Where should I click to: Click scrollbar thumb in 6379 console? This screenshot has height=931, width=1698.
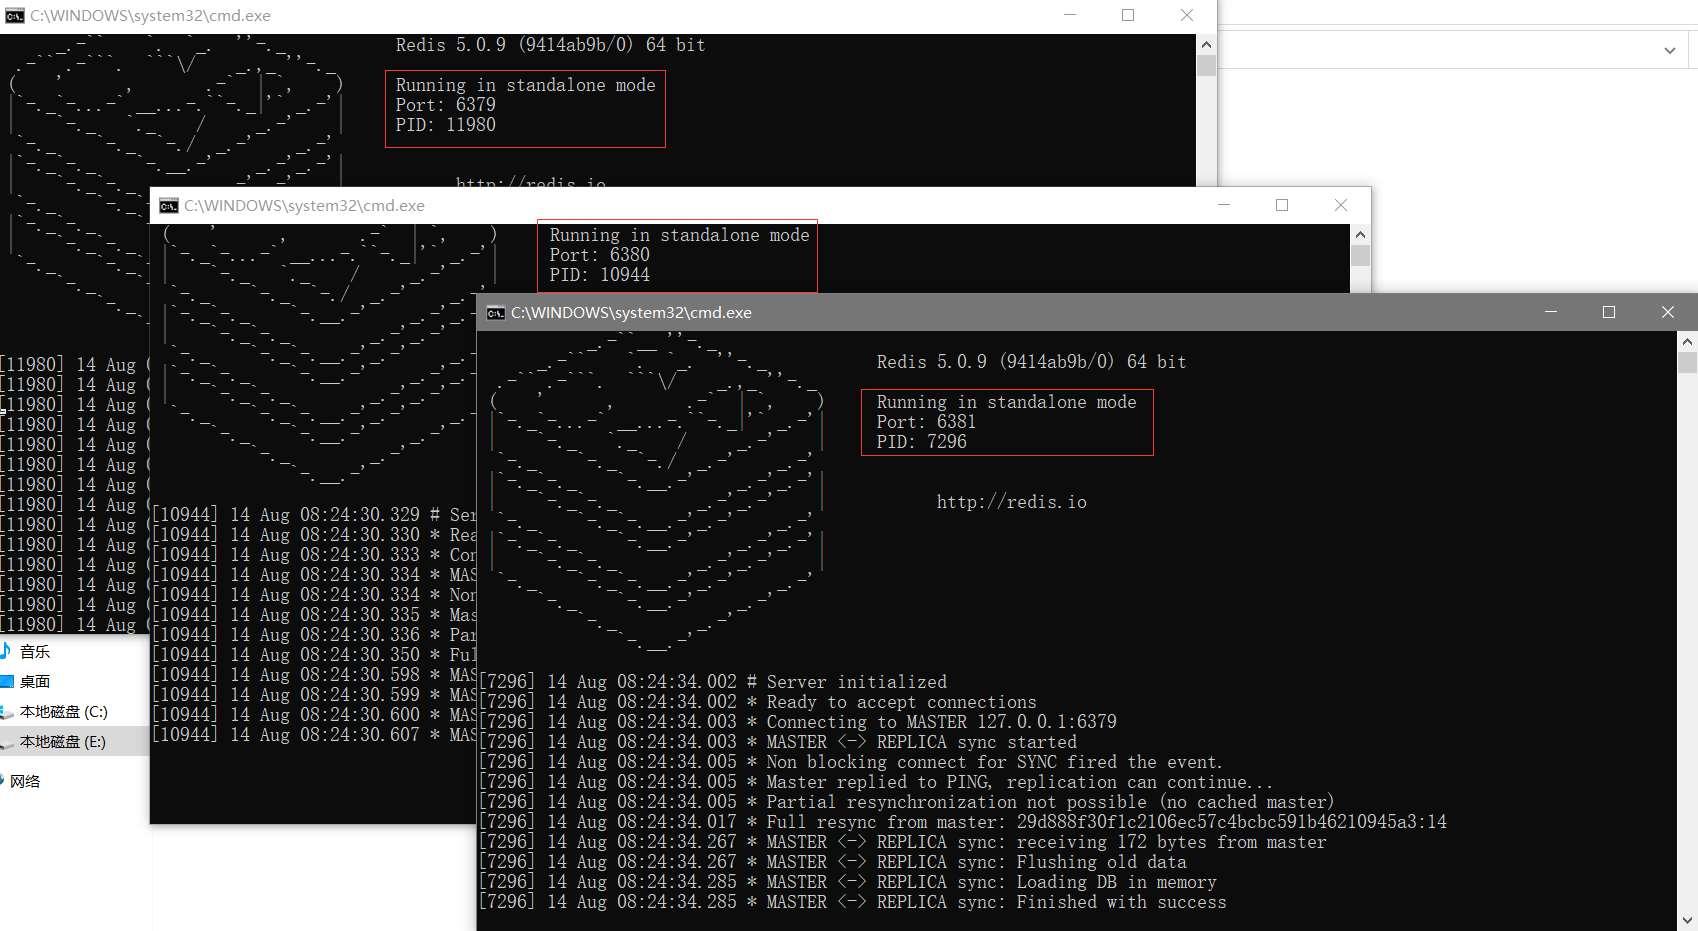pyautogui.click(x=1206, y=66)
